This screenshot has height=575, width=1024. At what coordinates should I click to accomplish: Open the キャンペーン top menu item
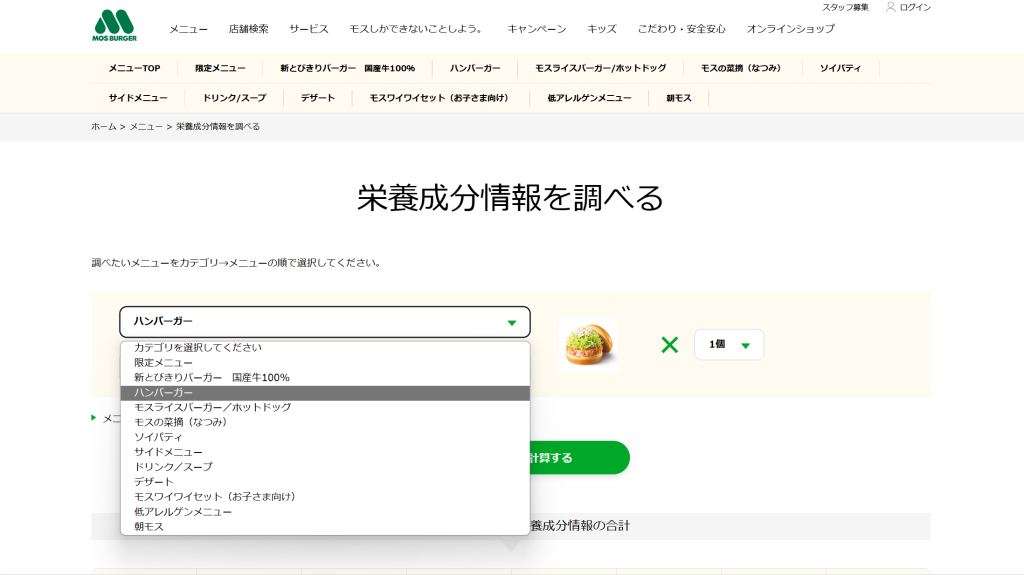(x=536, y=29)
